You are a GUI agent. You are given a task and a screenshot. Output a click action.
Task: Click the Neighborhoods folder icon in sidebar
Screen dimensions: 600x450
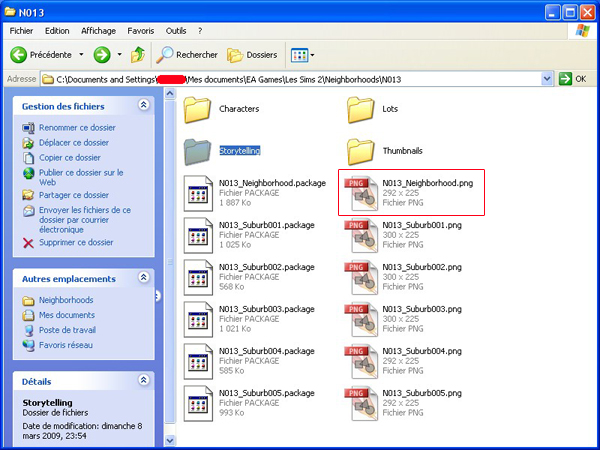coord(28,301)
